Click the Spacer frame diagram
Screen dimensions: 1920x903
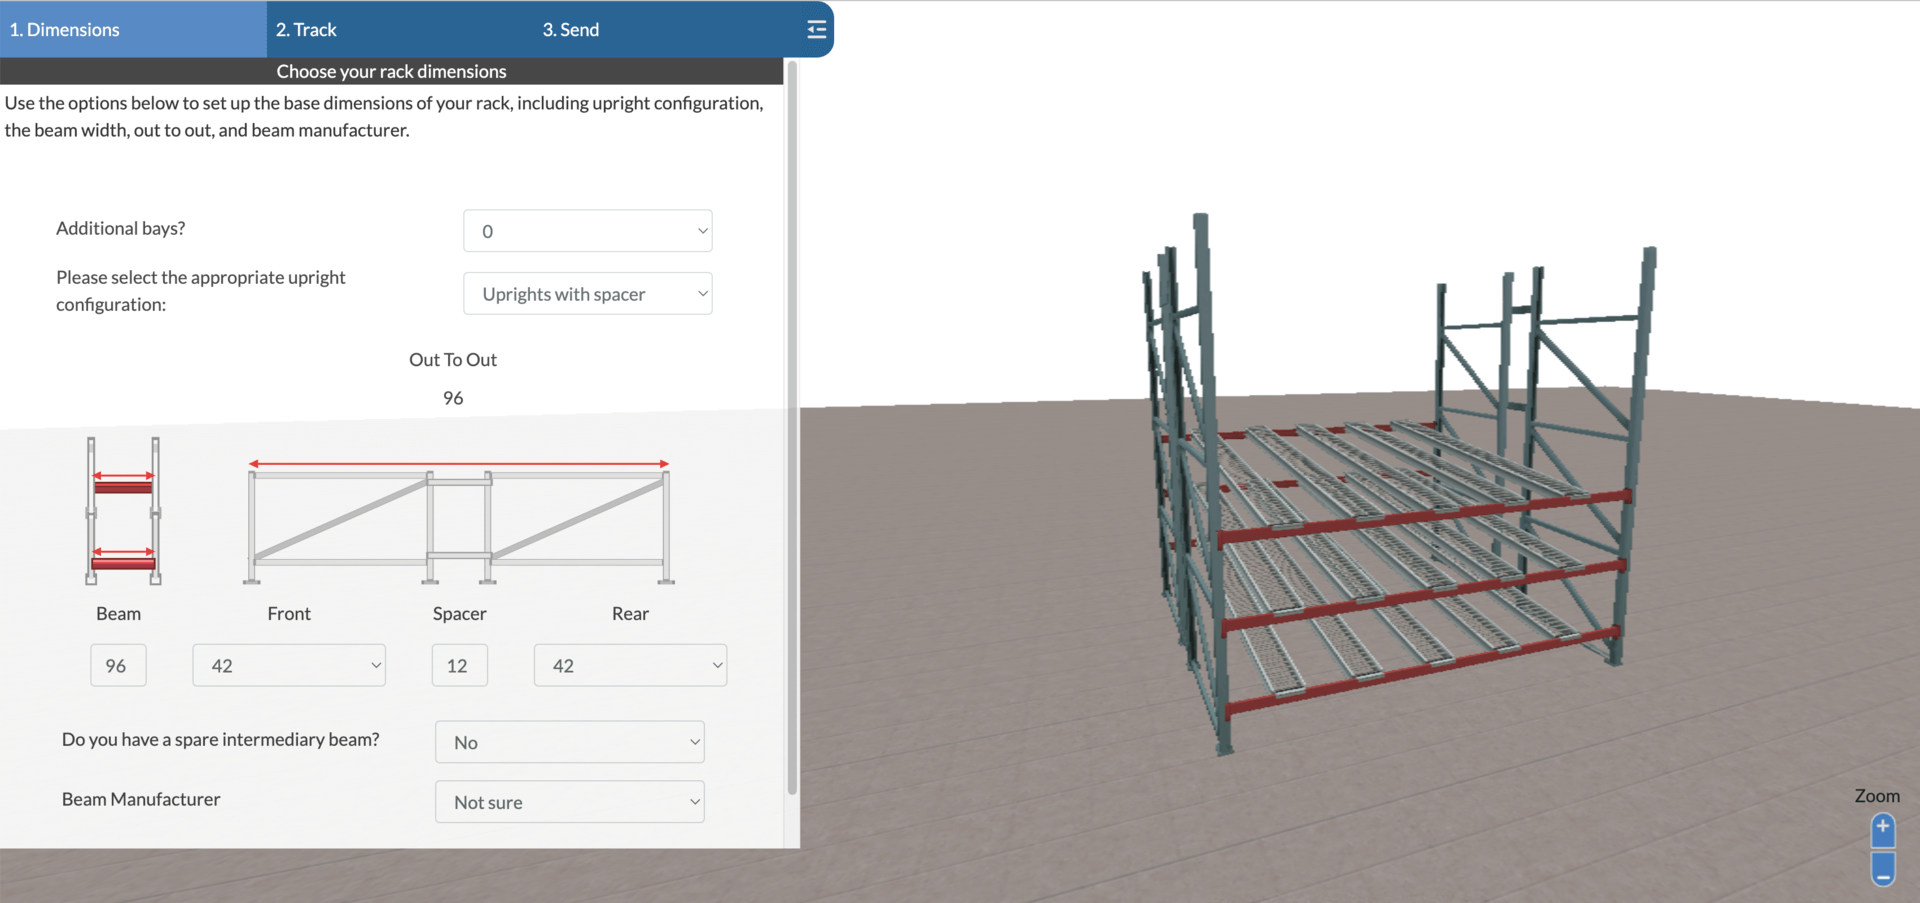click(x=459, y=520)
